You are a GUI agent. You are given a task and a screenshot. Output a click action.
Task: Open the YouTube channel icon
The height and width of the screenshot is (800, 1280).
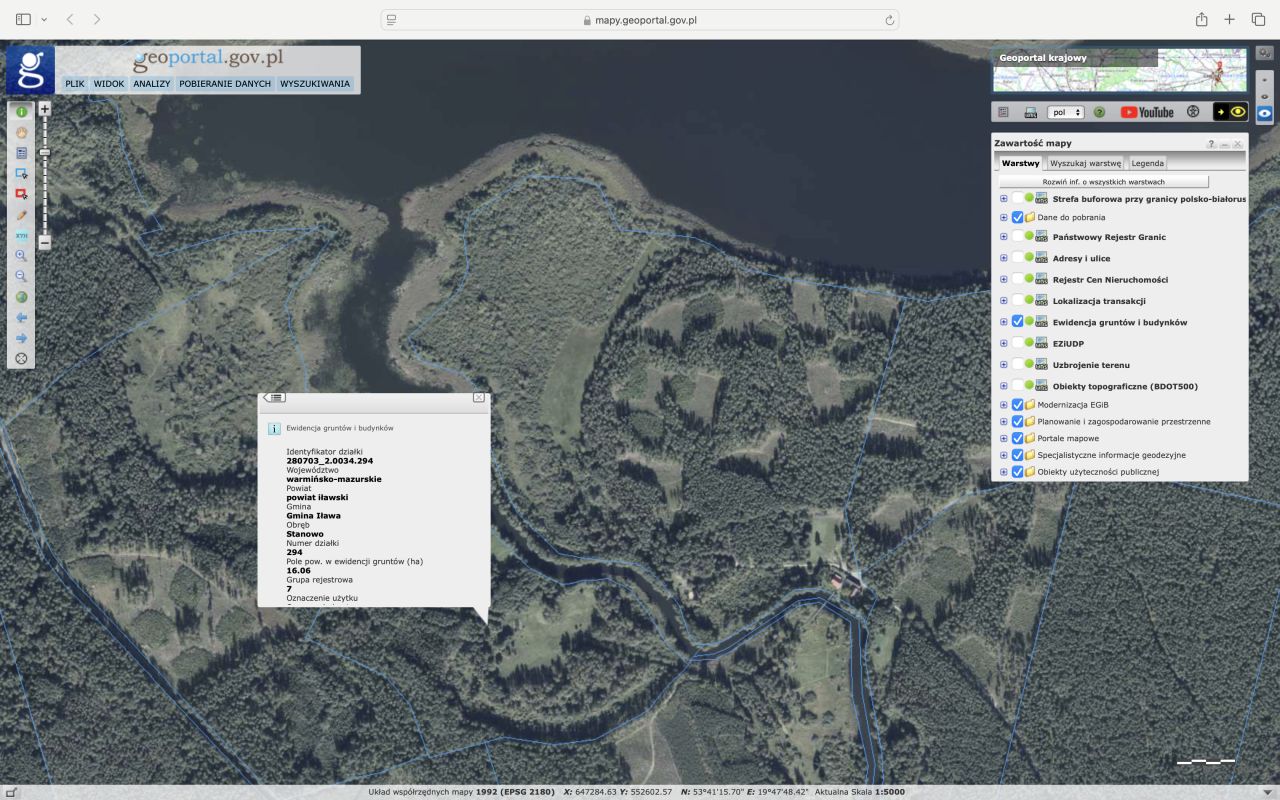click(x=1147, y=112)
